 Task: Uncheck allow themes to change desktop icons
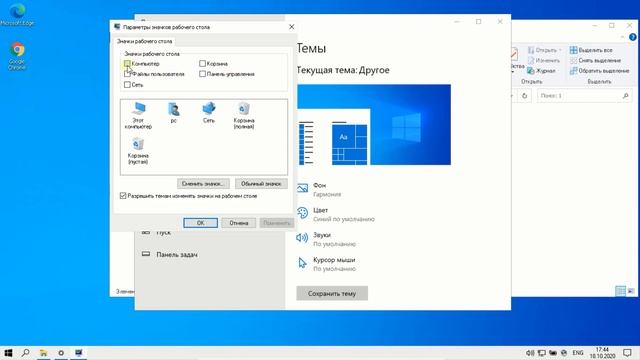coord(123,196)
